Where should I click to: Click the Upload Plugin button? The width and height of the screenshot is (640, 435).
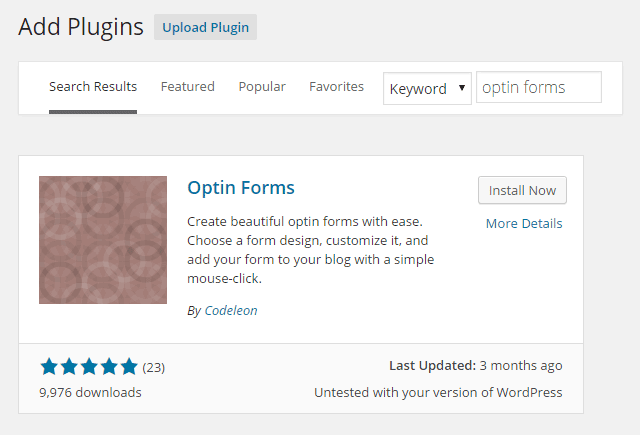pos(205,27)
